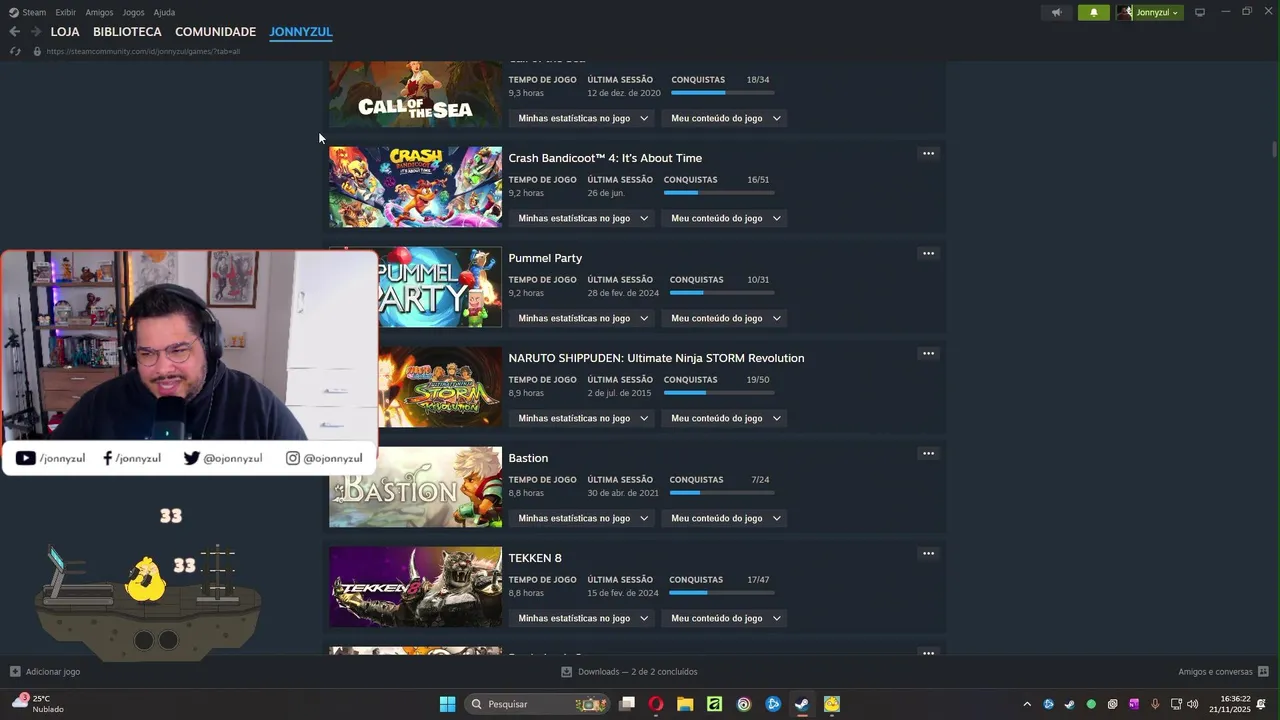Open the Pummel Party title link

click(x=545, y=258)
